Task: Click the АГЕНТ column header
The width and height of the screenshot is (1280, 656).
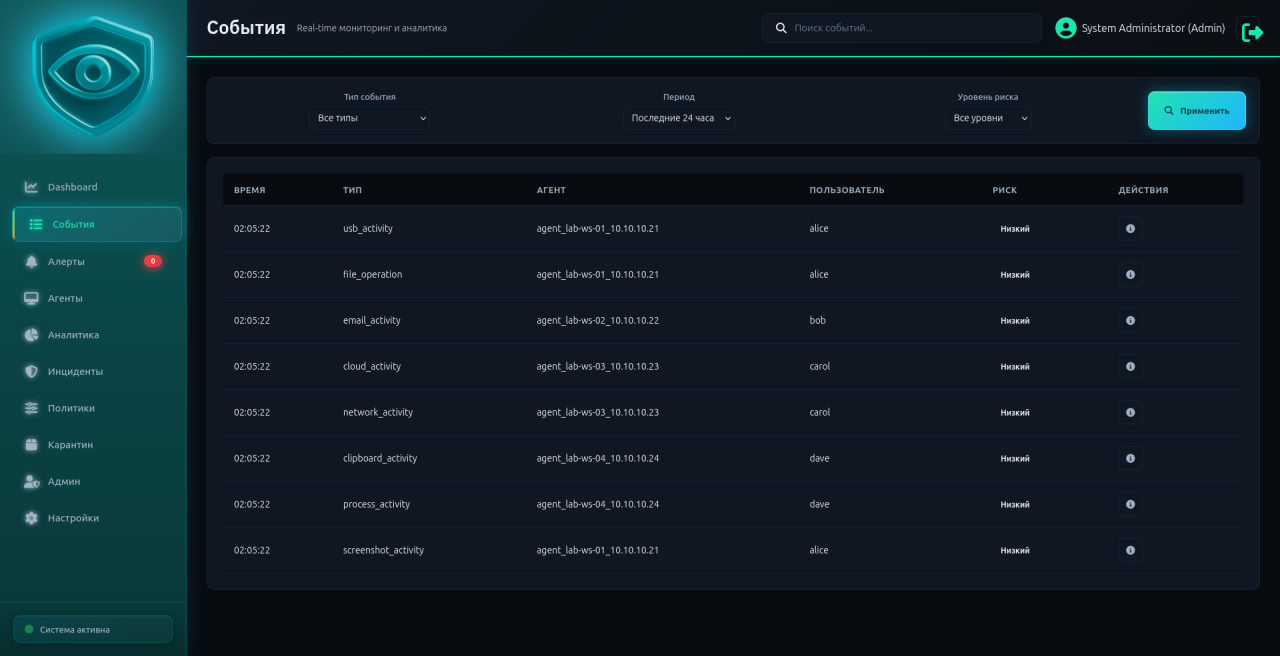Action: click(551, 190)
